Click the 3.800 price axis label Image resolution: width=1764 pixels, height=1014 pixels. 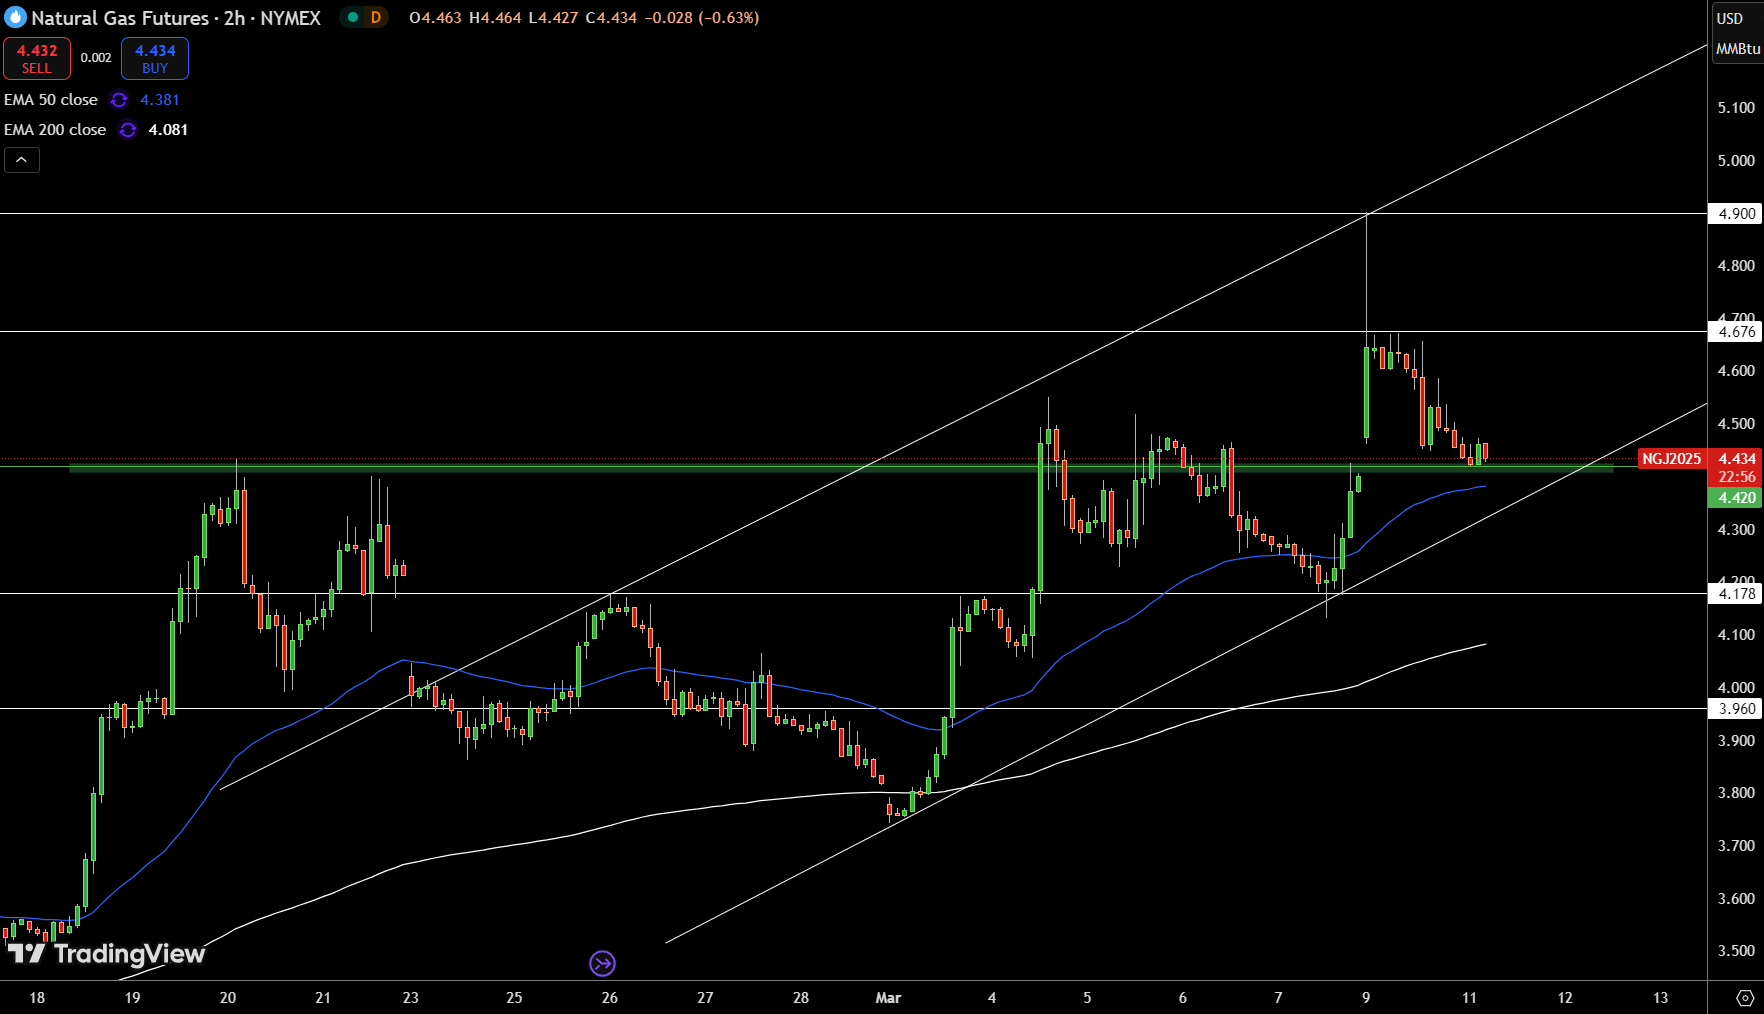pyautogui.click(x=1736, y=793)
